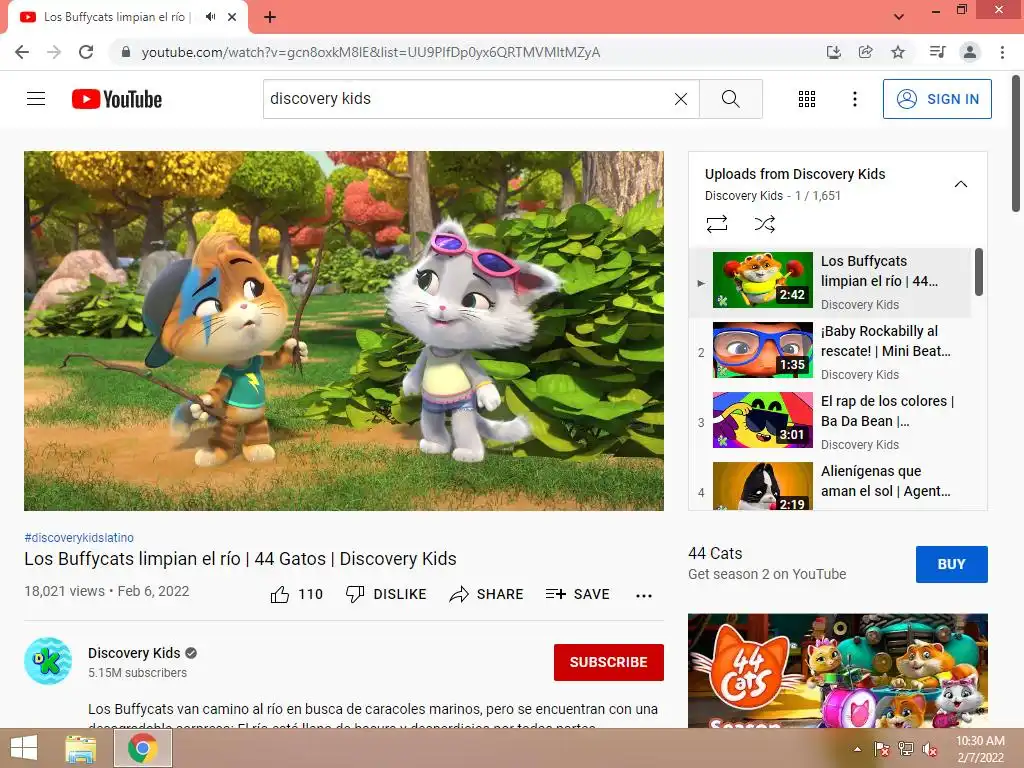Click the BUY button for 44 Cats
The image size is (1024, 768).
pyautogui.click(x=952, y=564)
